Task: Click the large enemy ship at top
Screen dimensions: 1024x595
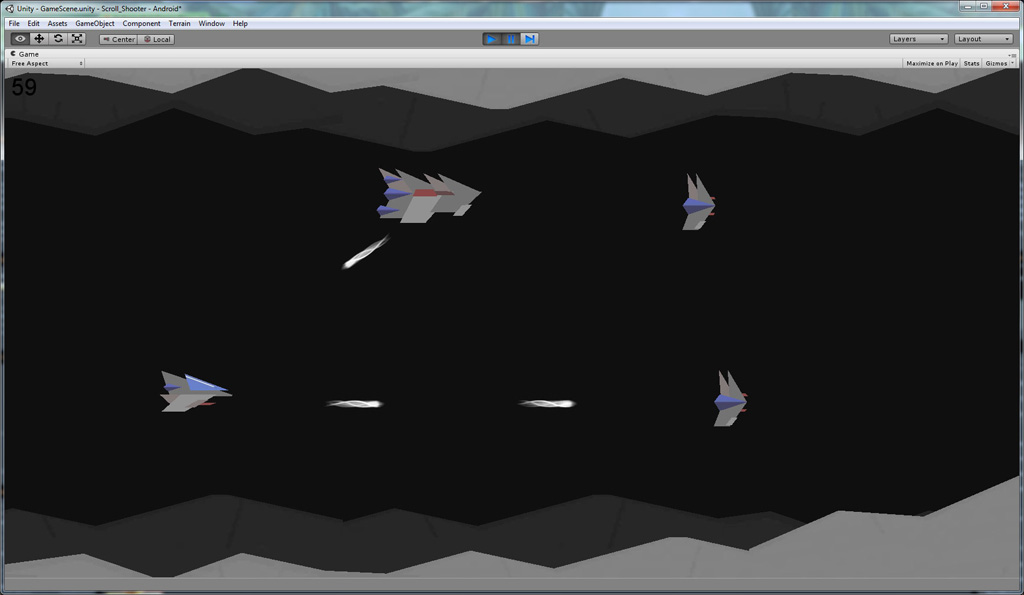Action: (x=428, y=195)
